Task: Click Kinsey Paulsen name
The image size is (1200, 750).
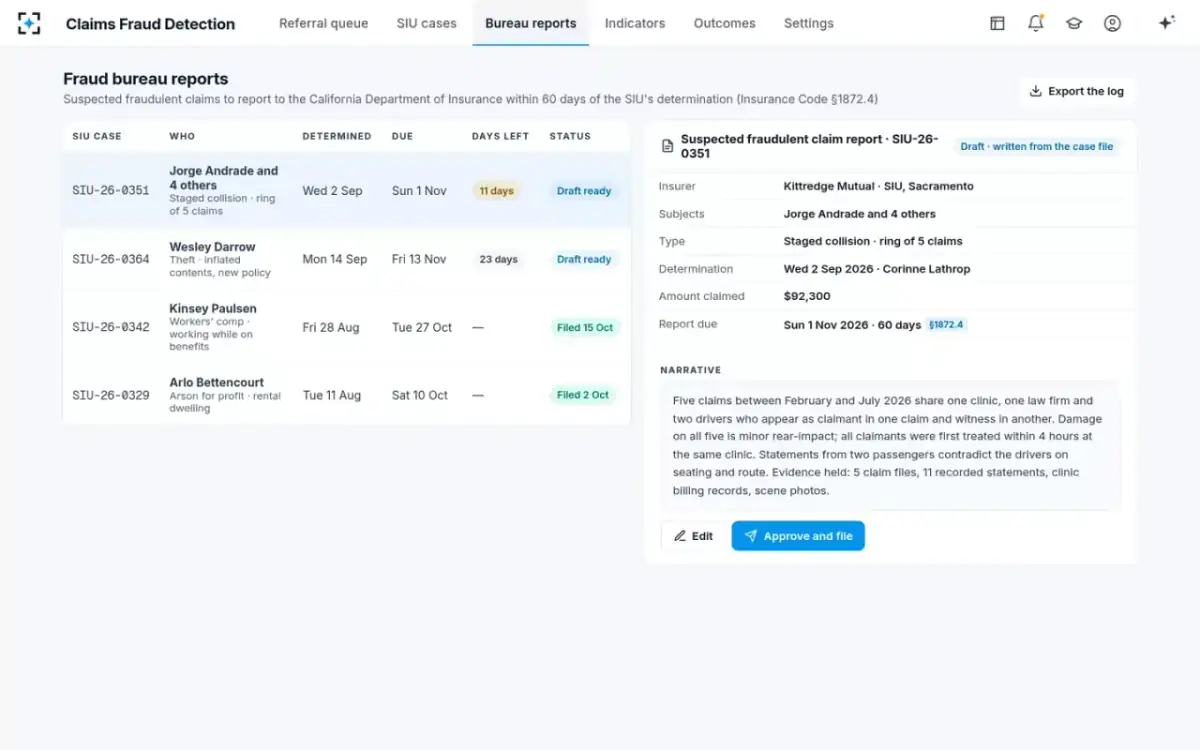Action: [213, 309]
